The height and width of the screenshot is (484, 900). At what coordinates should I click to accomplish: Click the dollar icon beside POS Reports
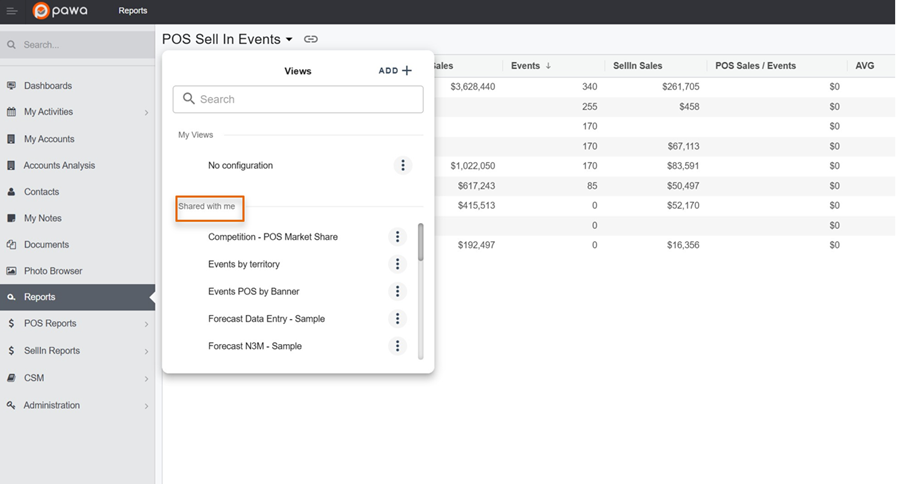11,323
